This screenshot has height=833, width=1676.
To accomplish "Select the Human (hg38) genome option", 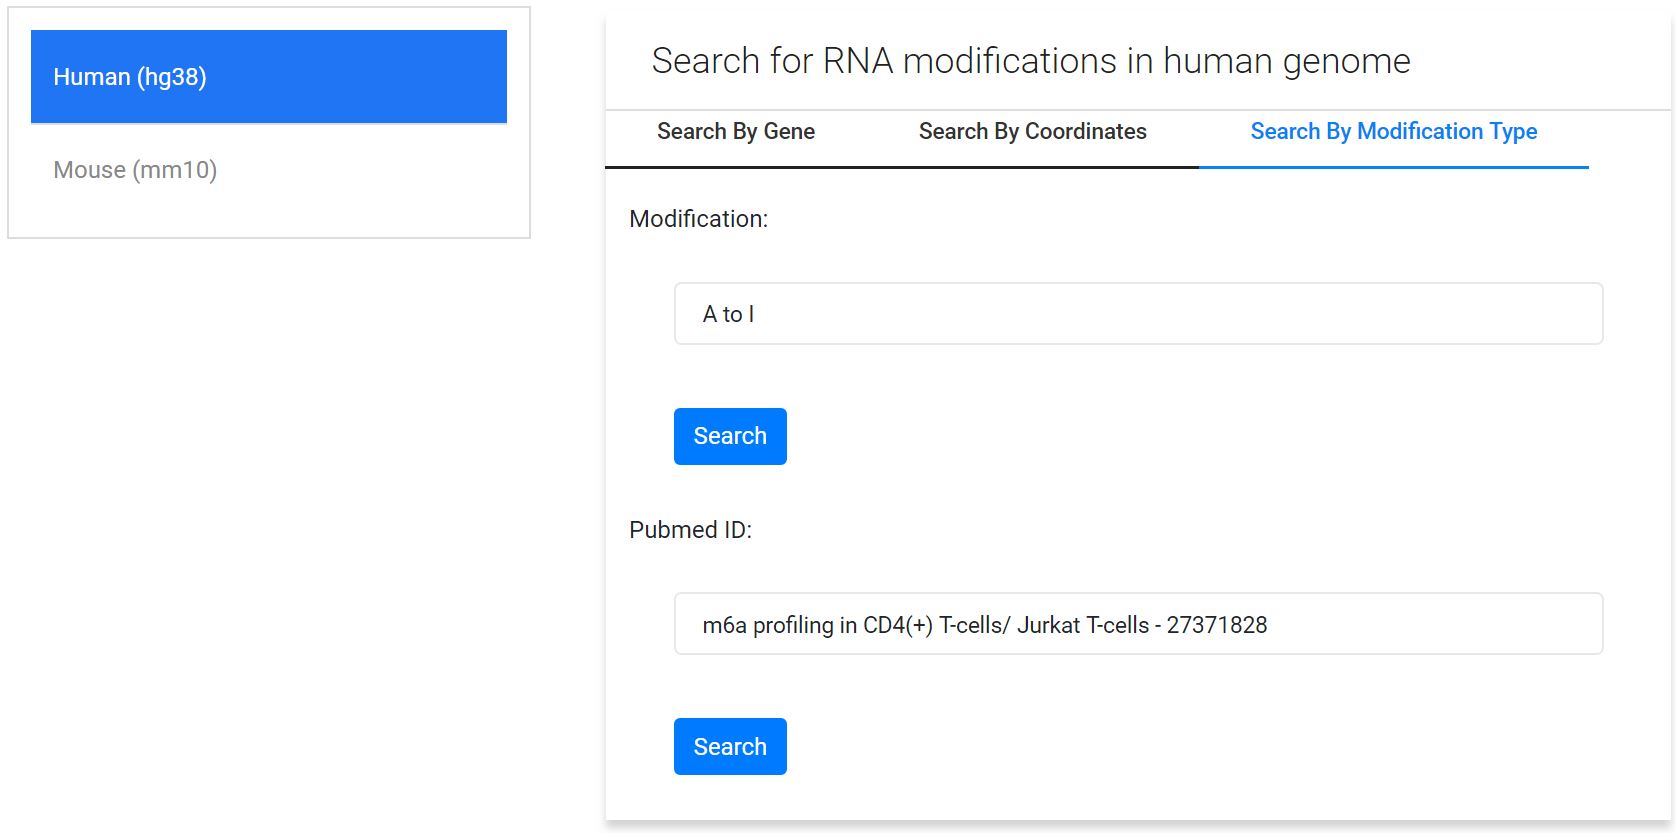I will click(x=268, y=77).
